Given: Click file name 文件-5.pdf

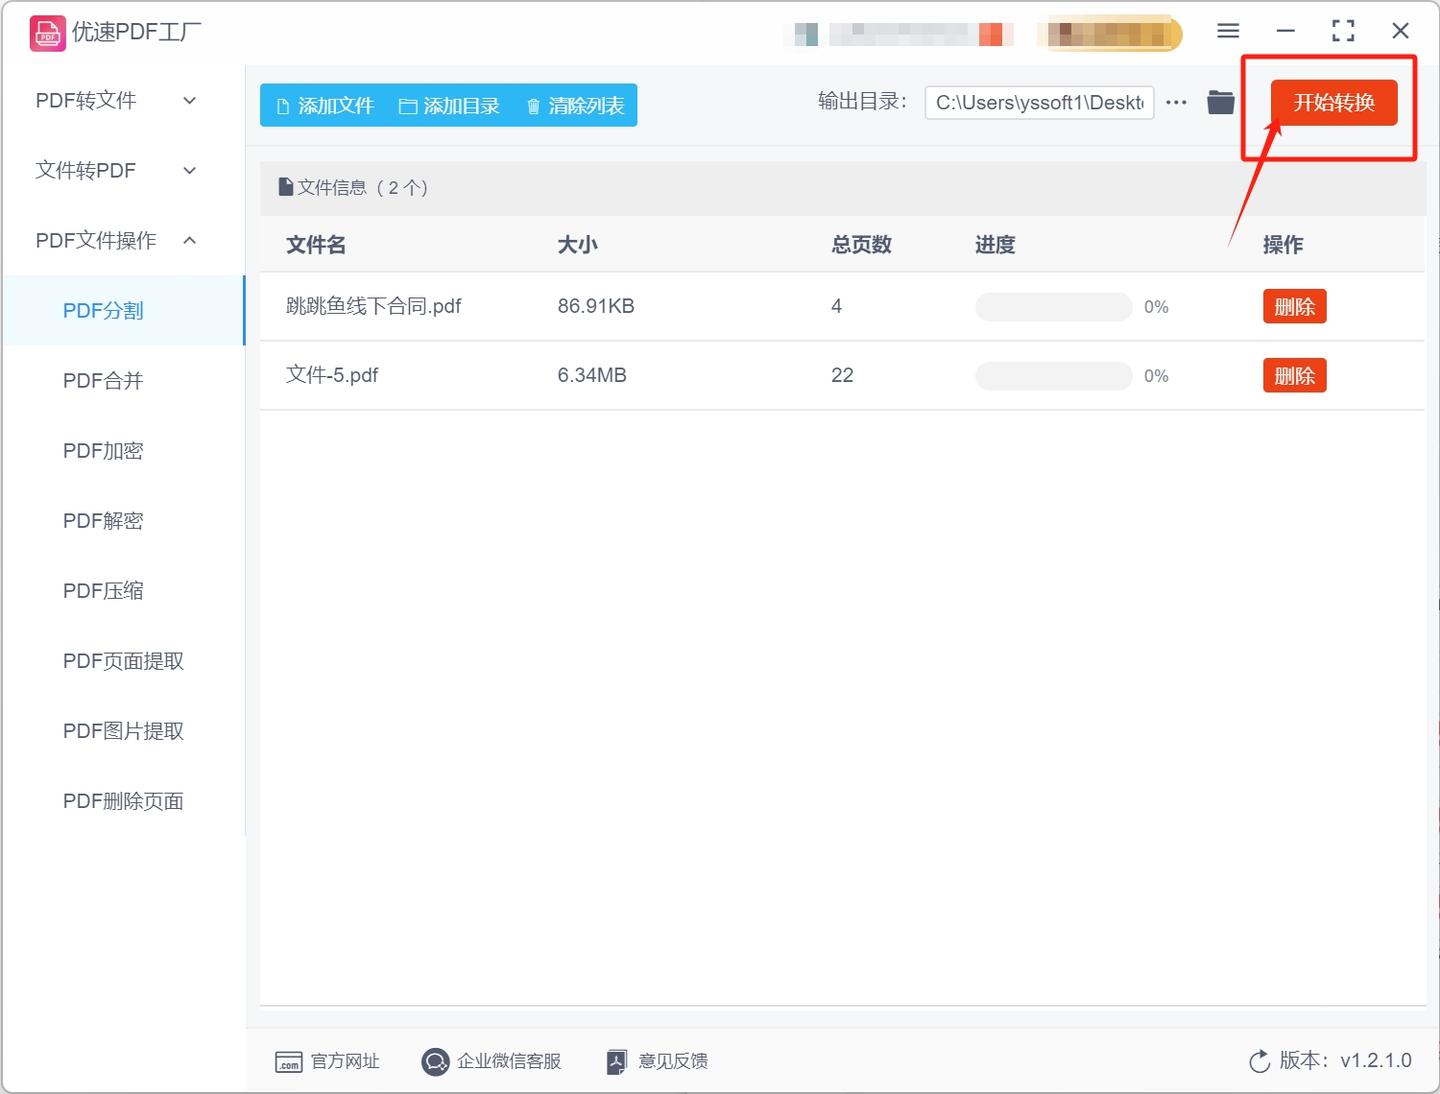Looking at the screenshot, I should coord(332,375).
